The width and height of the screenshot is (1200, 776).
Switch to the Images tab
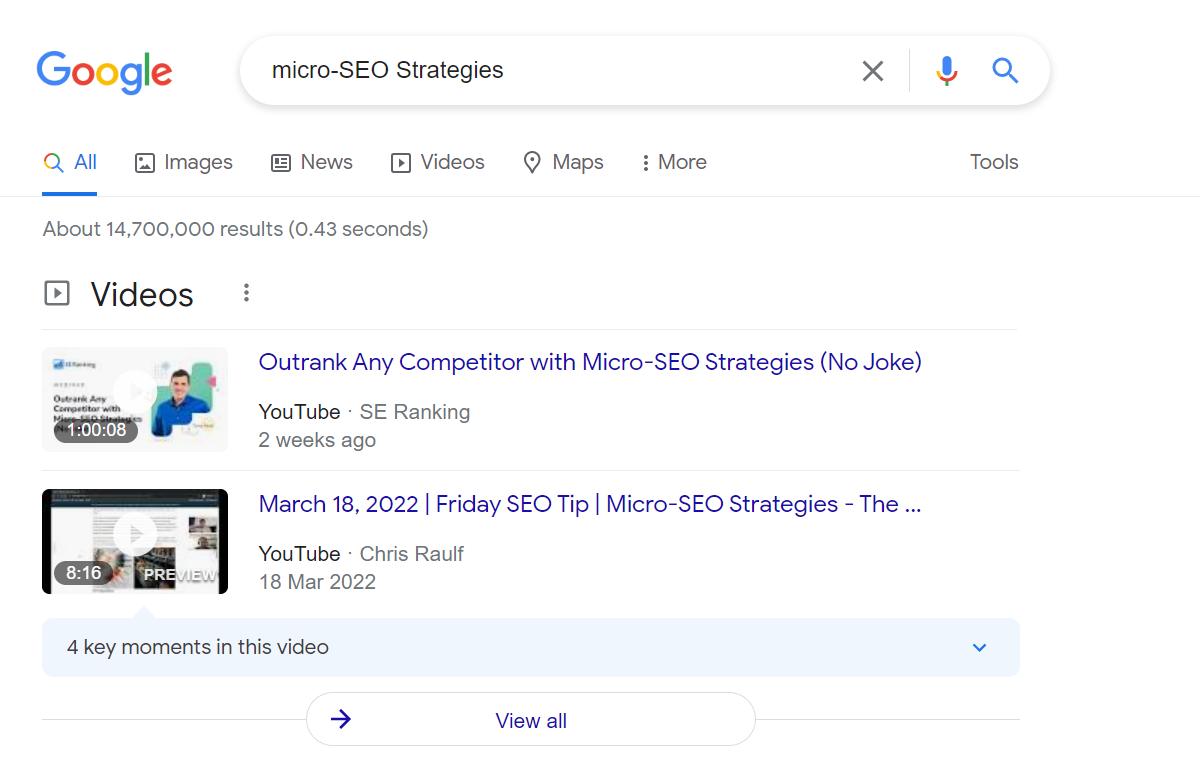[184, 162]
